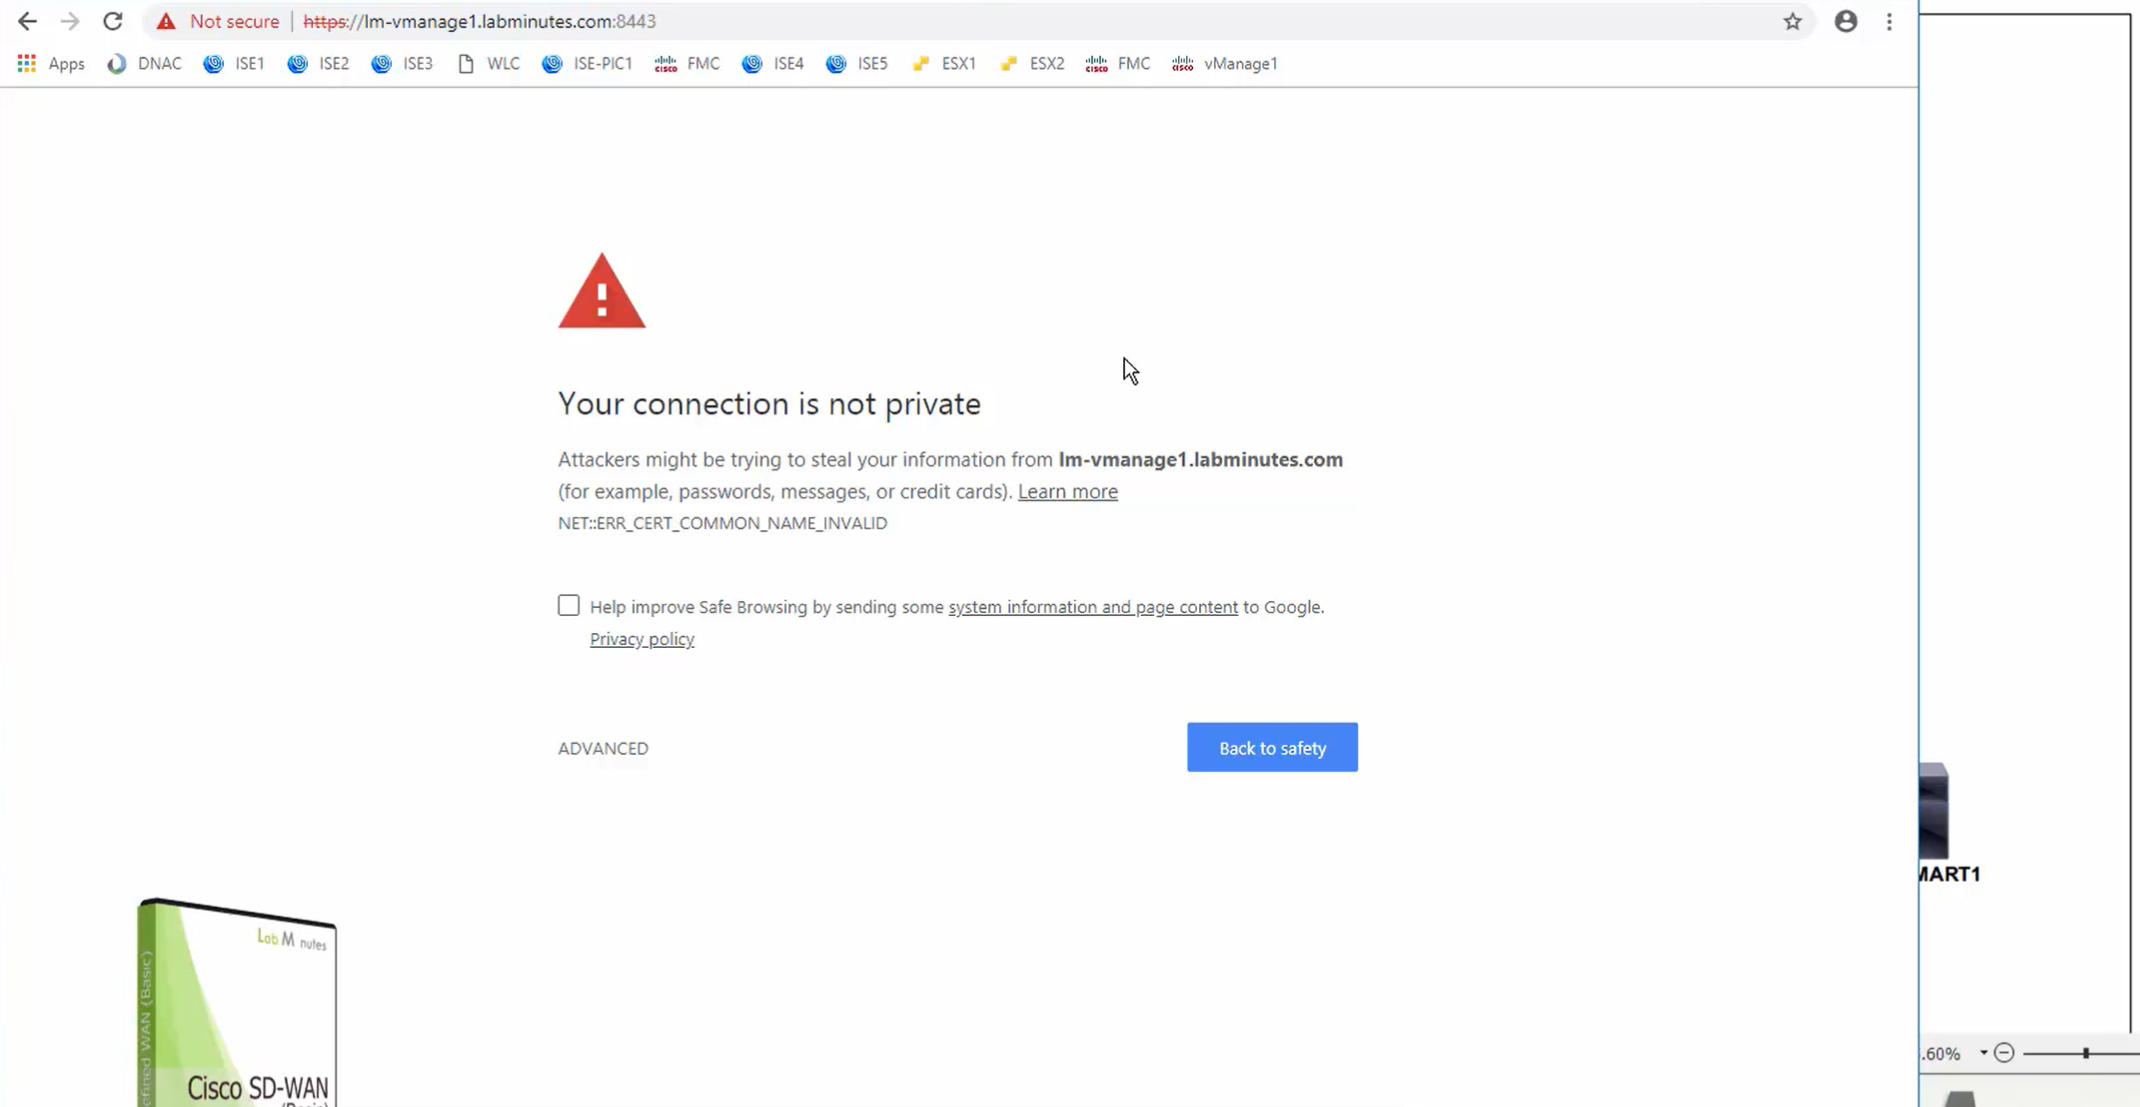Open the Chrome three-dot menu
This screenshot has width=2140, height=1107.
tap(1889, 21)
